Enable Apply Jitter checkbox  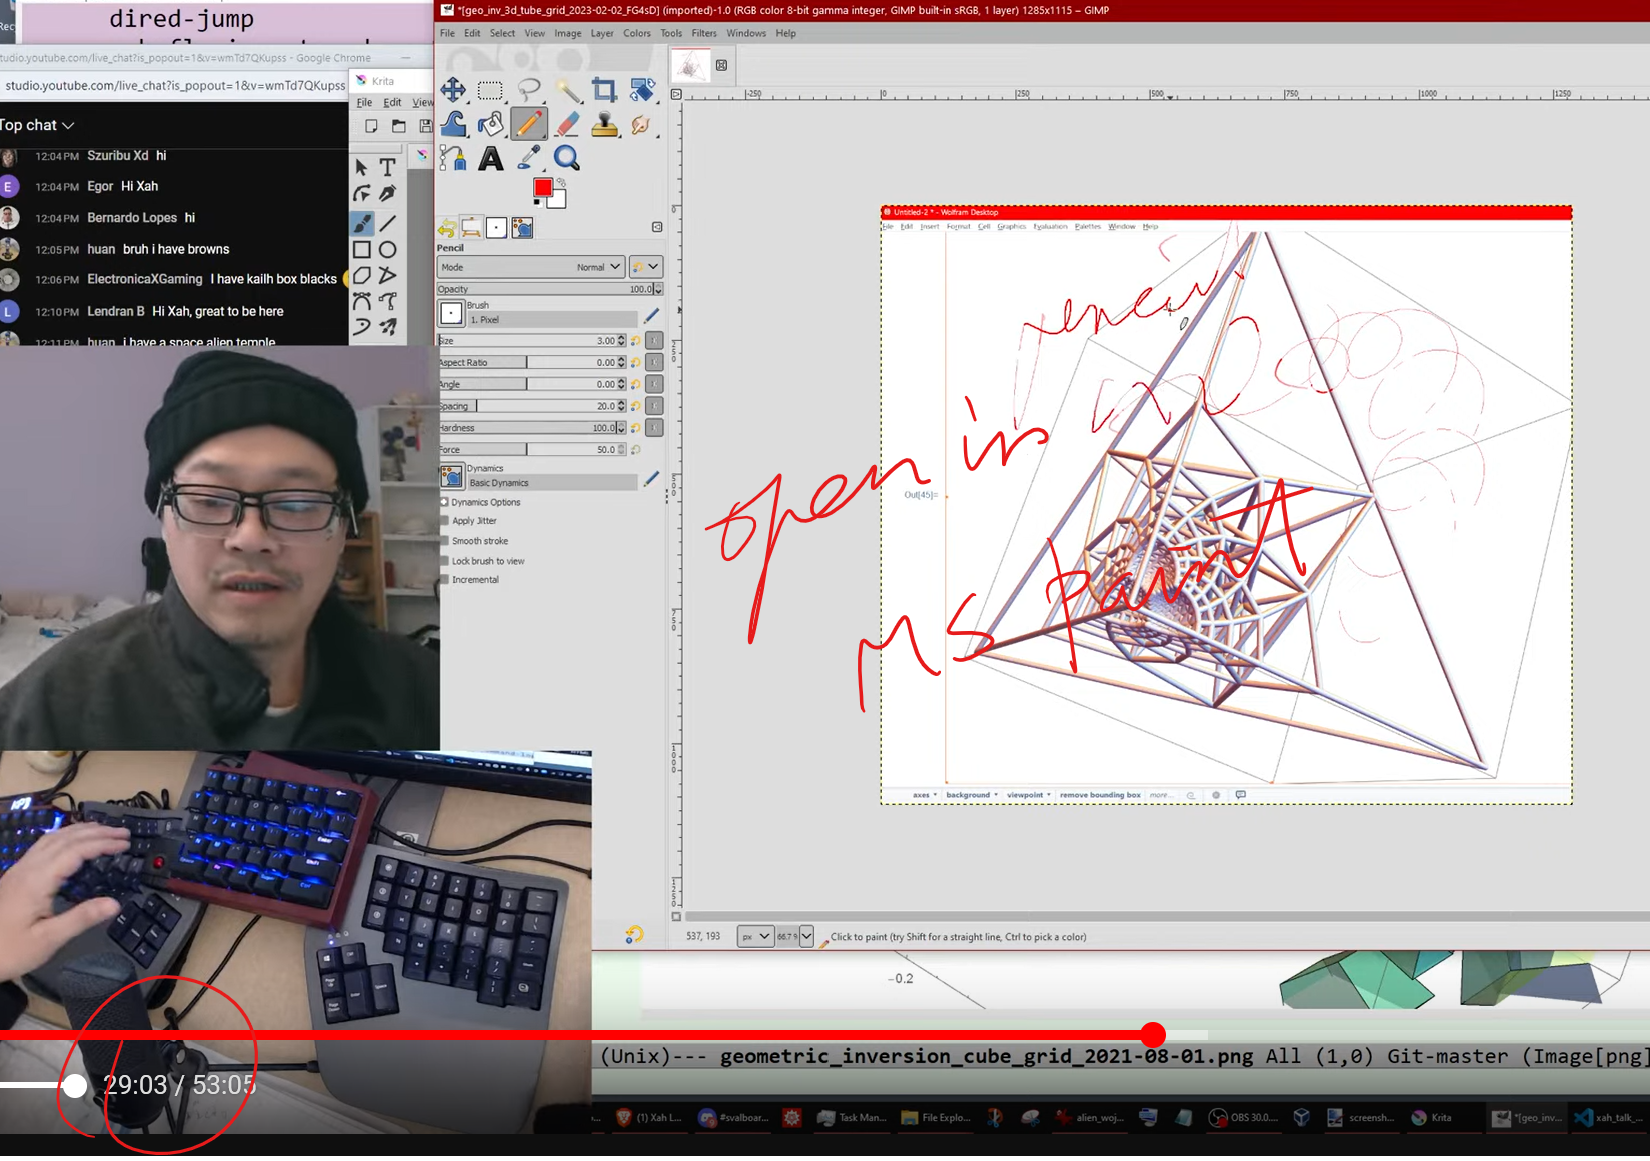coord(445,521)
